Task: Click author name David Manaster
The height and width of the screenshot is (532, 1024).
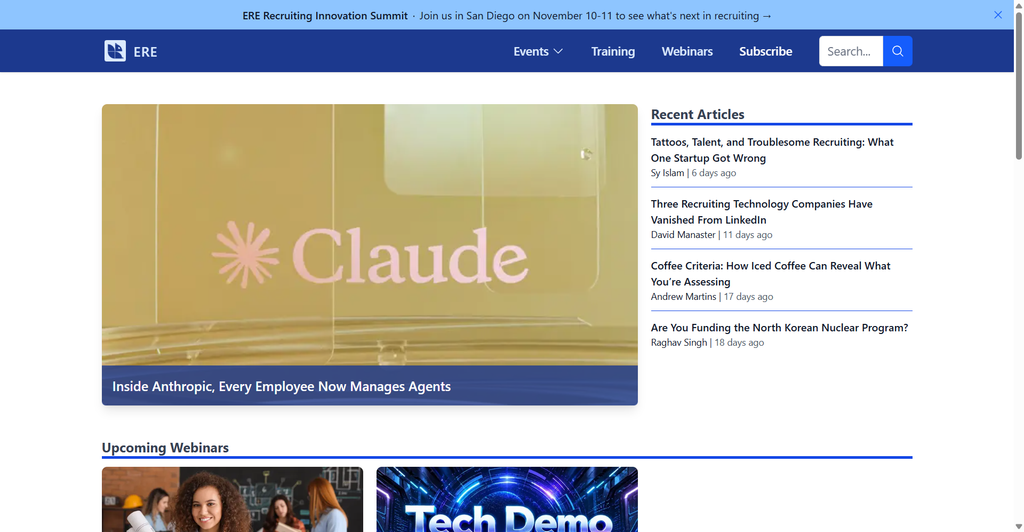Action: pyautogui.click(x=683, y=235)
